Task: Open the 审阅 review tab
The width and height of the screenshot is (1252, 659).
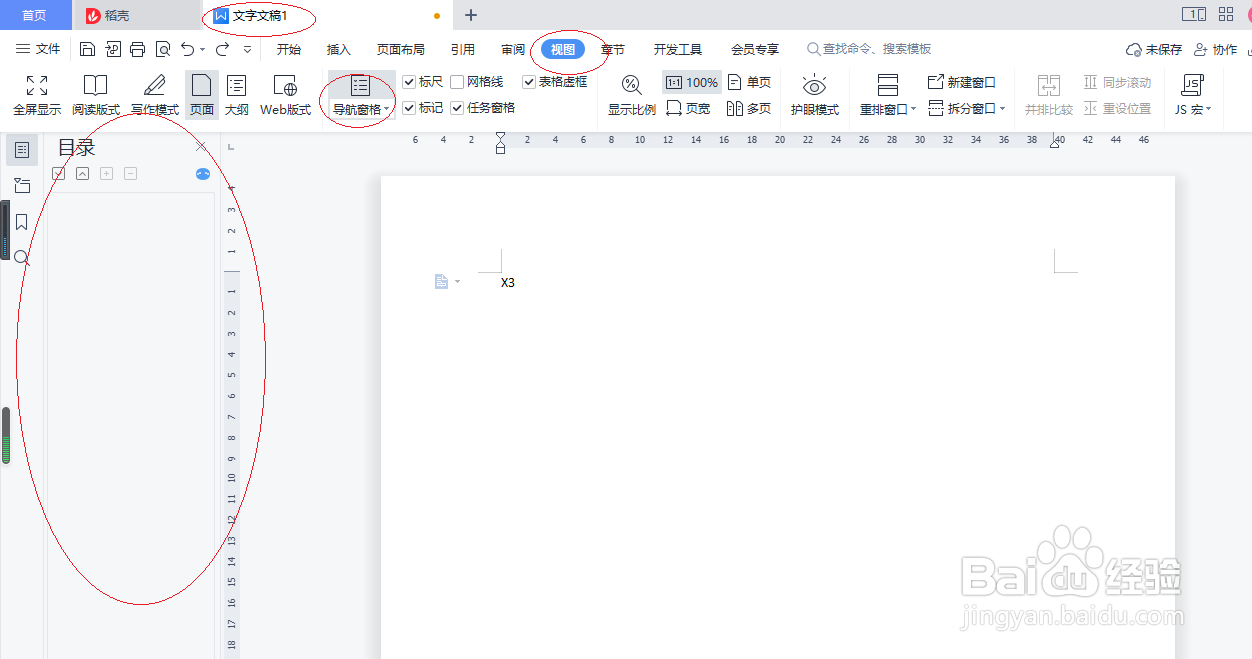Action: click(513, 48)
